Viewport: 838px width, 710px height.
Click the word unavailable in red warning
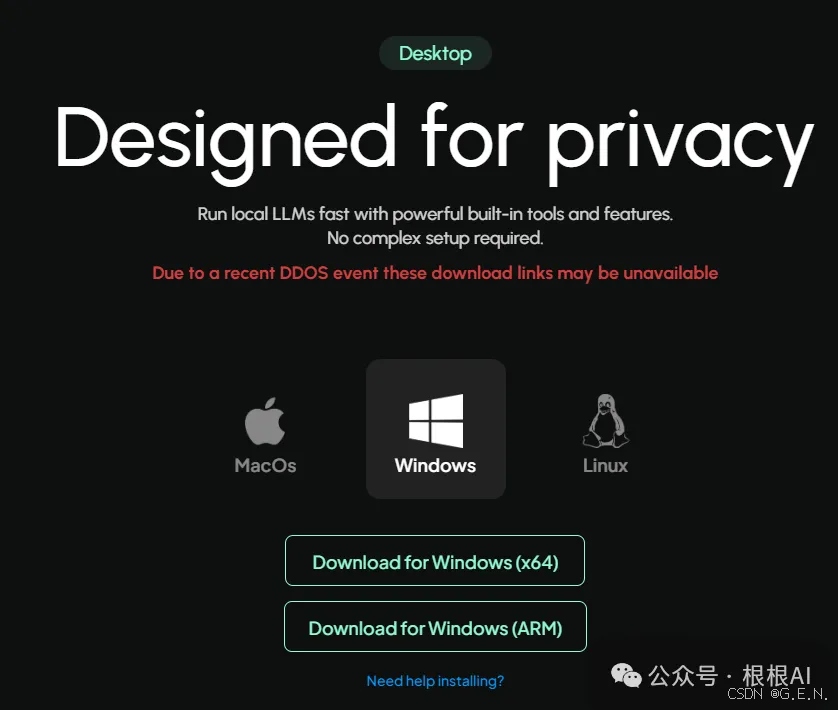(671, 273)
